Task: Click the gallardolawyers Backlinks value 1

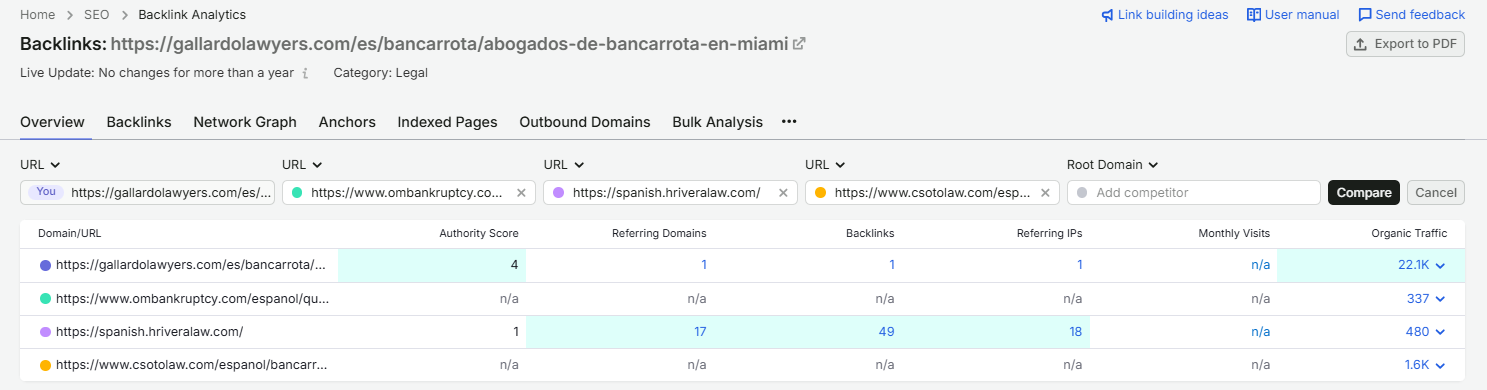Action: point(891,265)
